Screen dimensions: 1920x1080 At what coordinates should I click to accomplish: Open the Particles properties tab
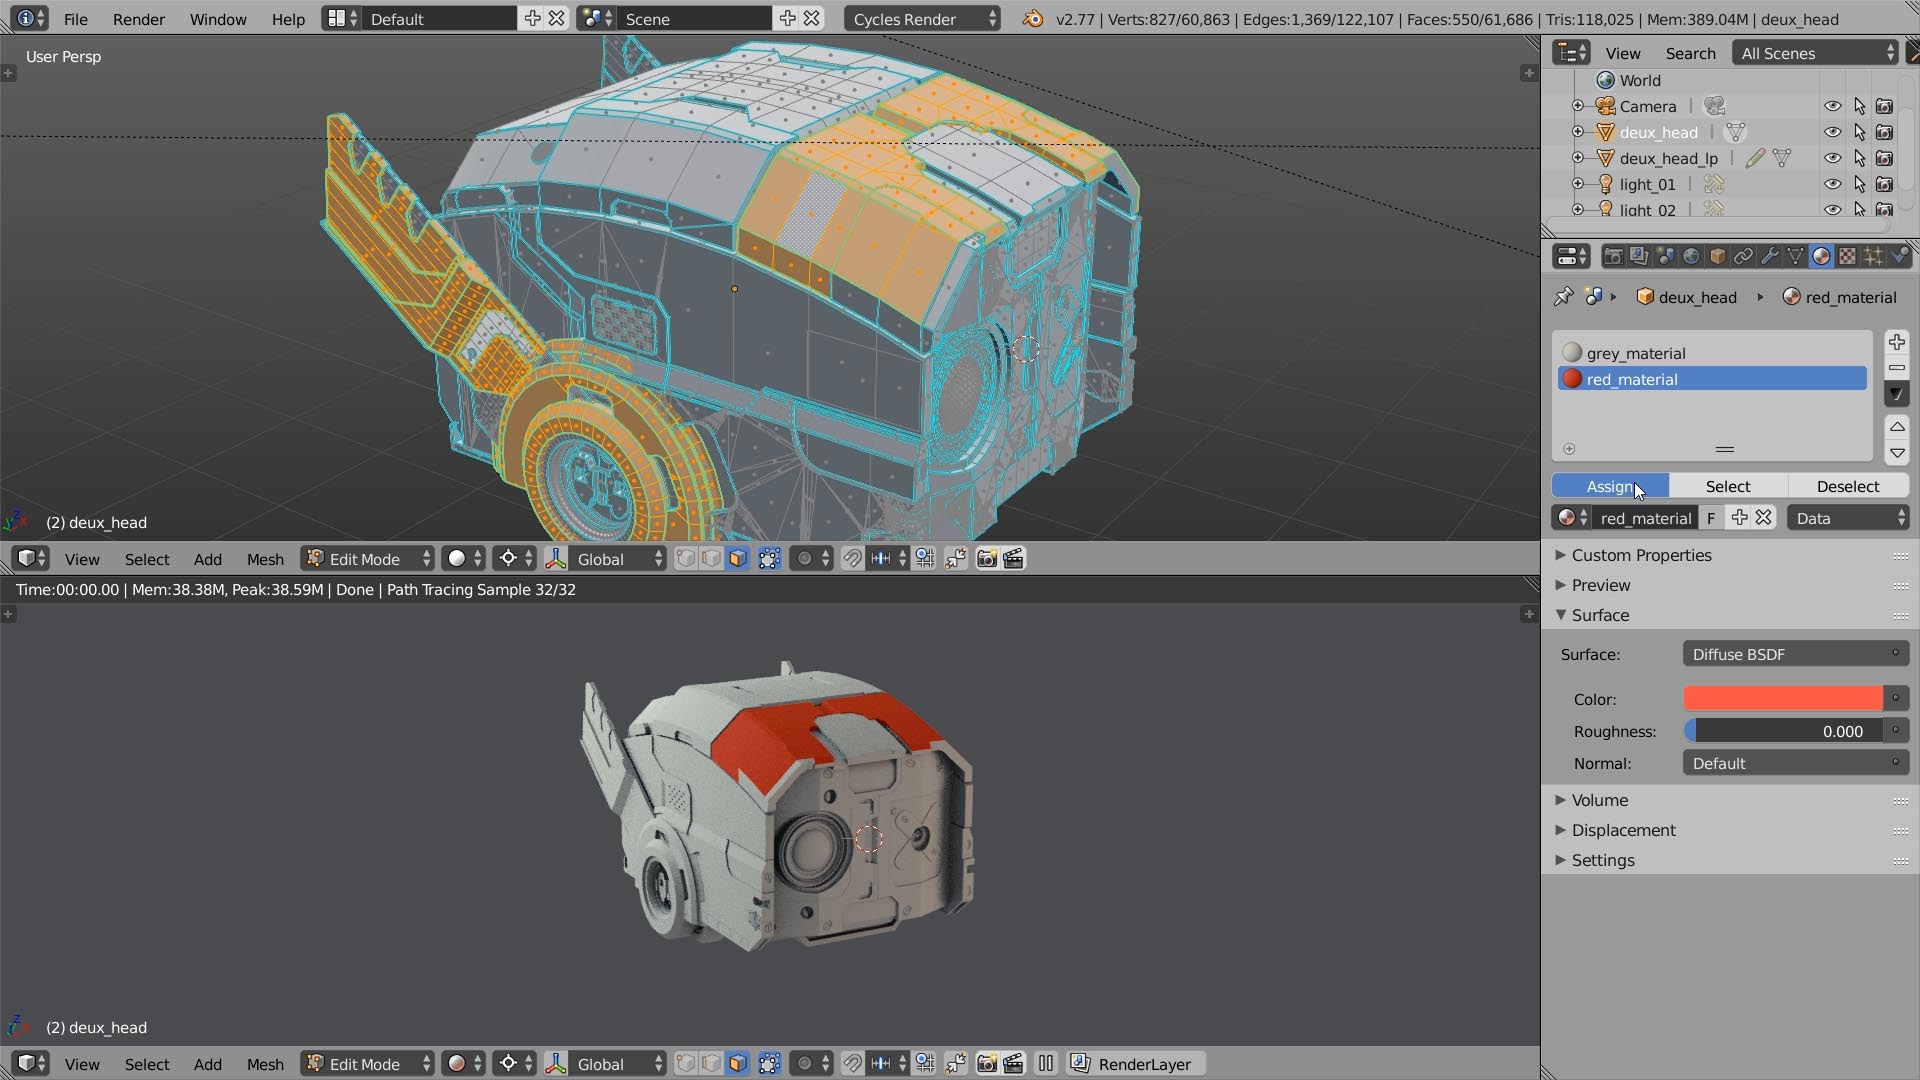click(x=1873, y=257)
